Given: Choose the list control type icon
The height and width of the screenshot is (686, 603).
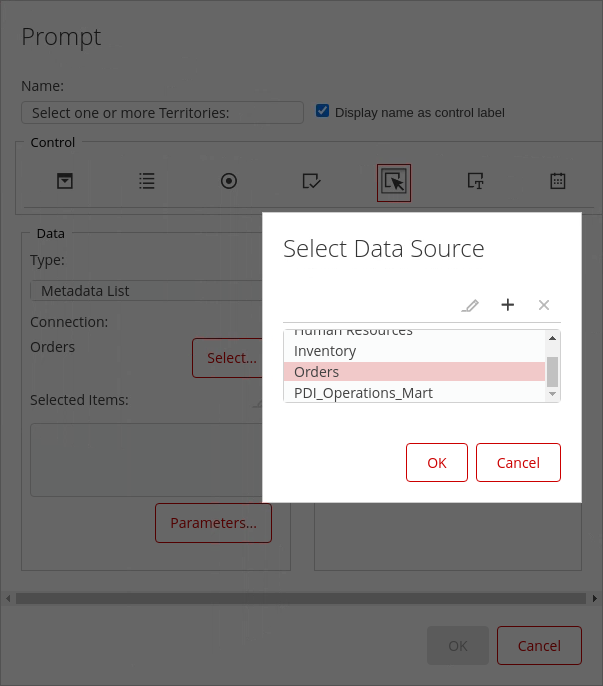Looking at the screenshot, I should (x=147, y=181).
